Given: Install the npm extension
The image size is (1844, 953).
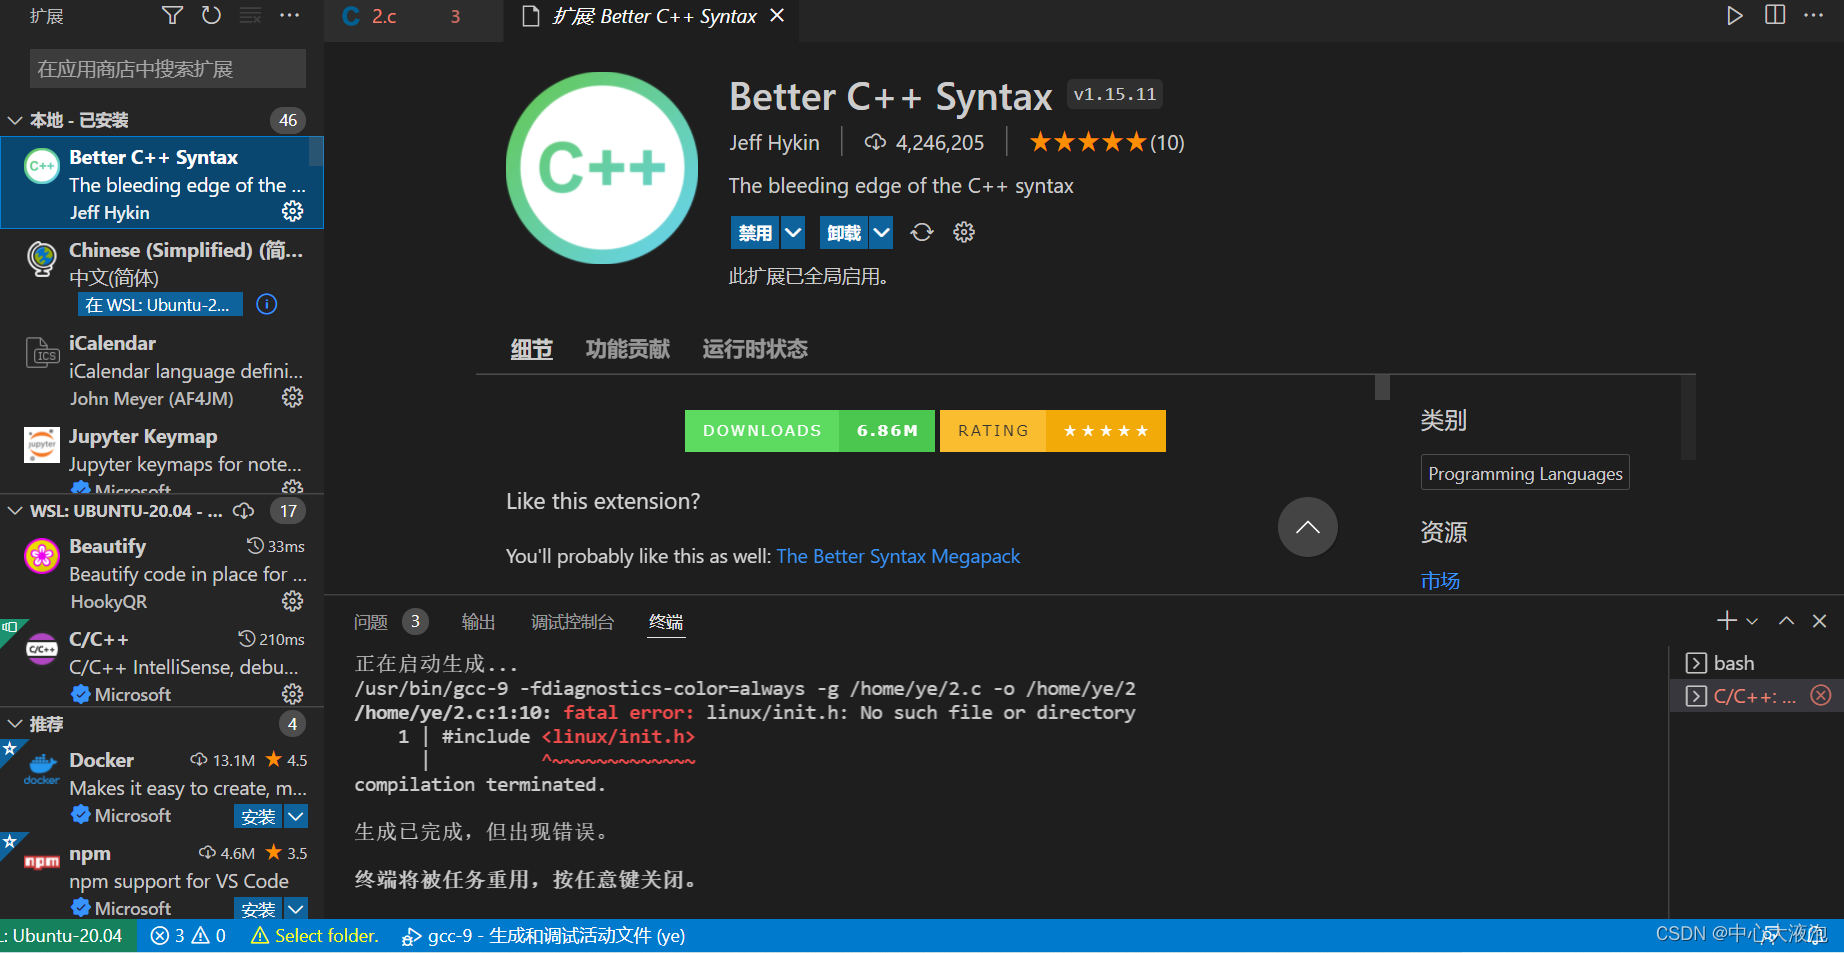Looking at the screenshot, I should click(x=258, y=909).
